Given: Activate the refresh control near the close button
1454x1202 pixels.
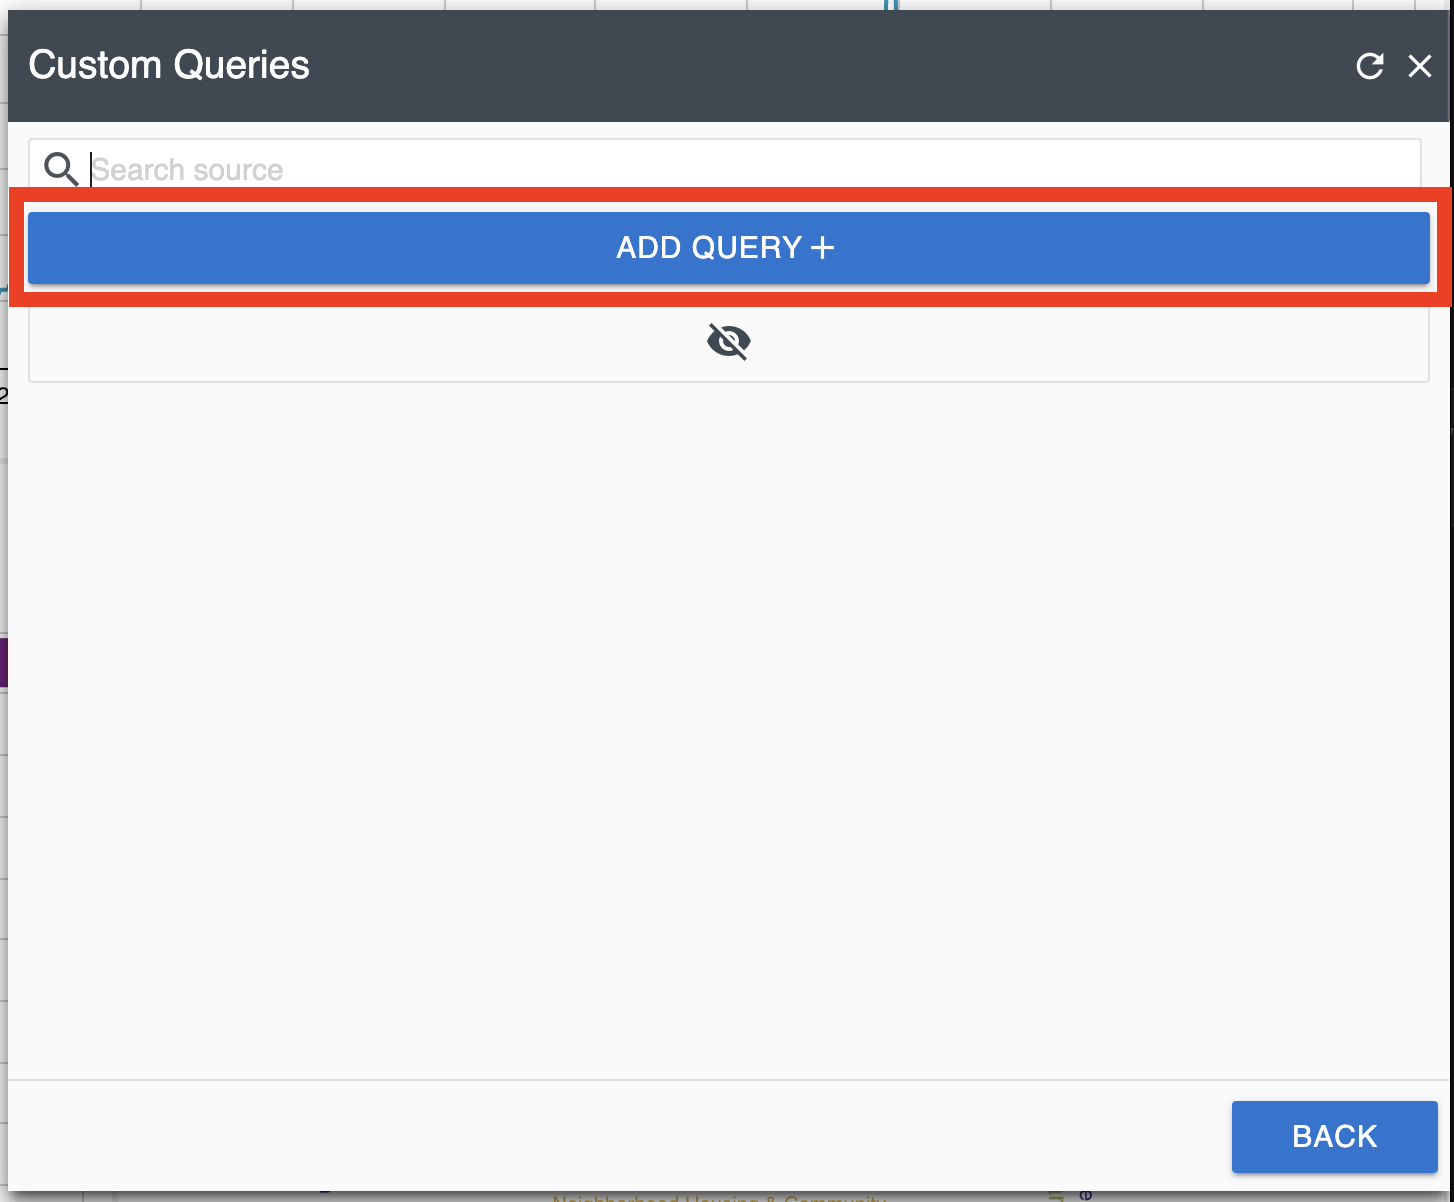Looking at the screenshot, I should click(x=1369, y=66).
